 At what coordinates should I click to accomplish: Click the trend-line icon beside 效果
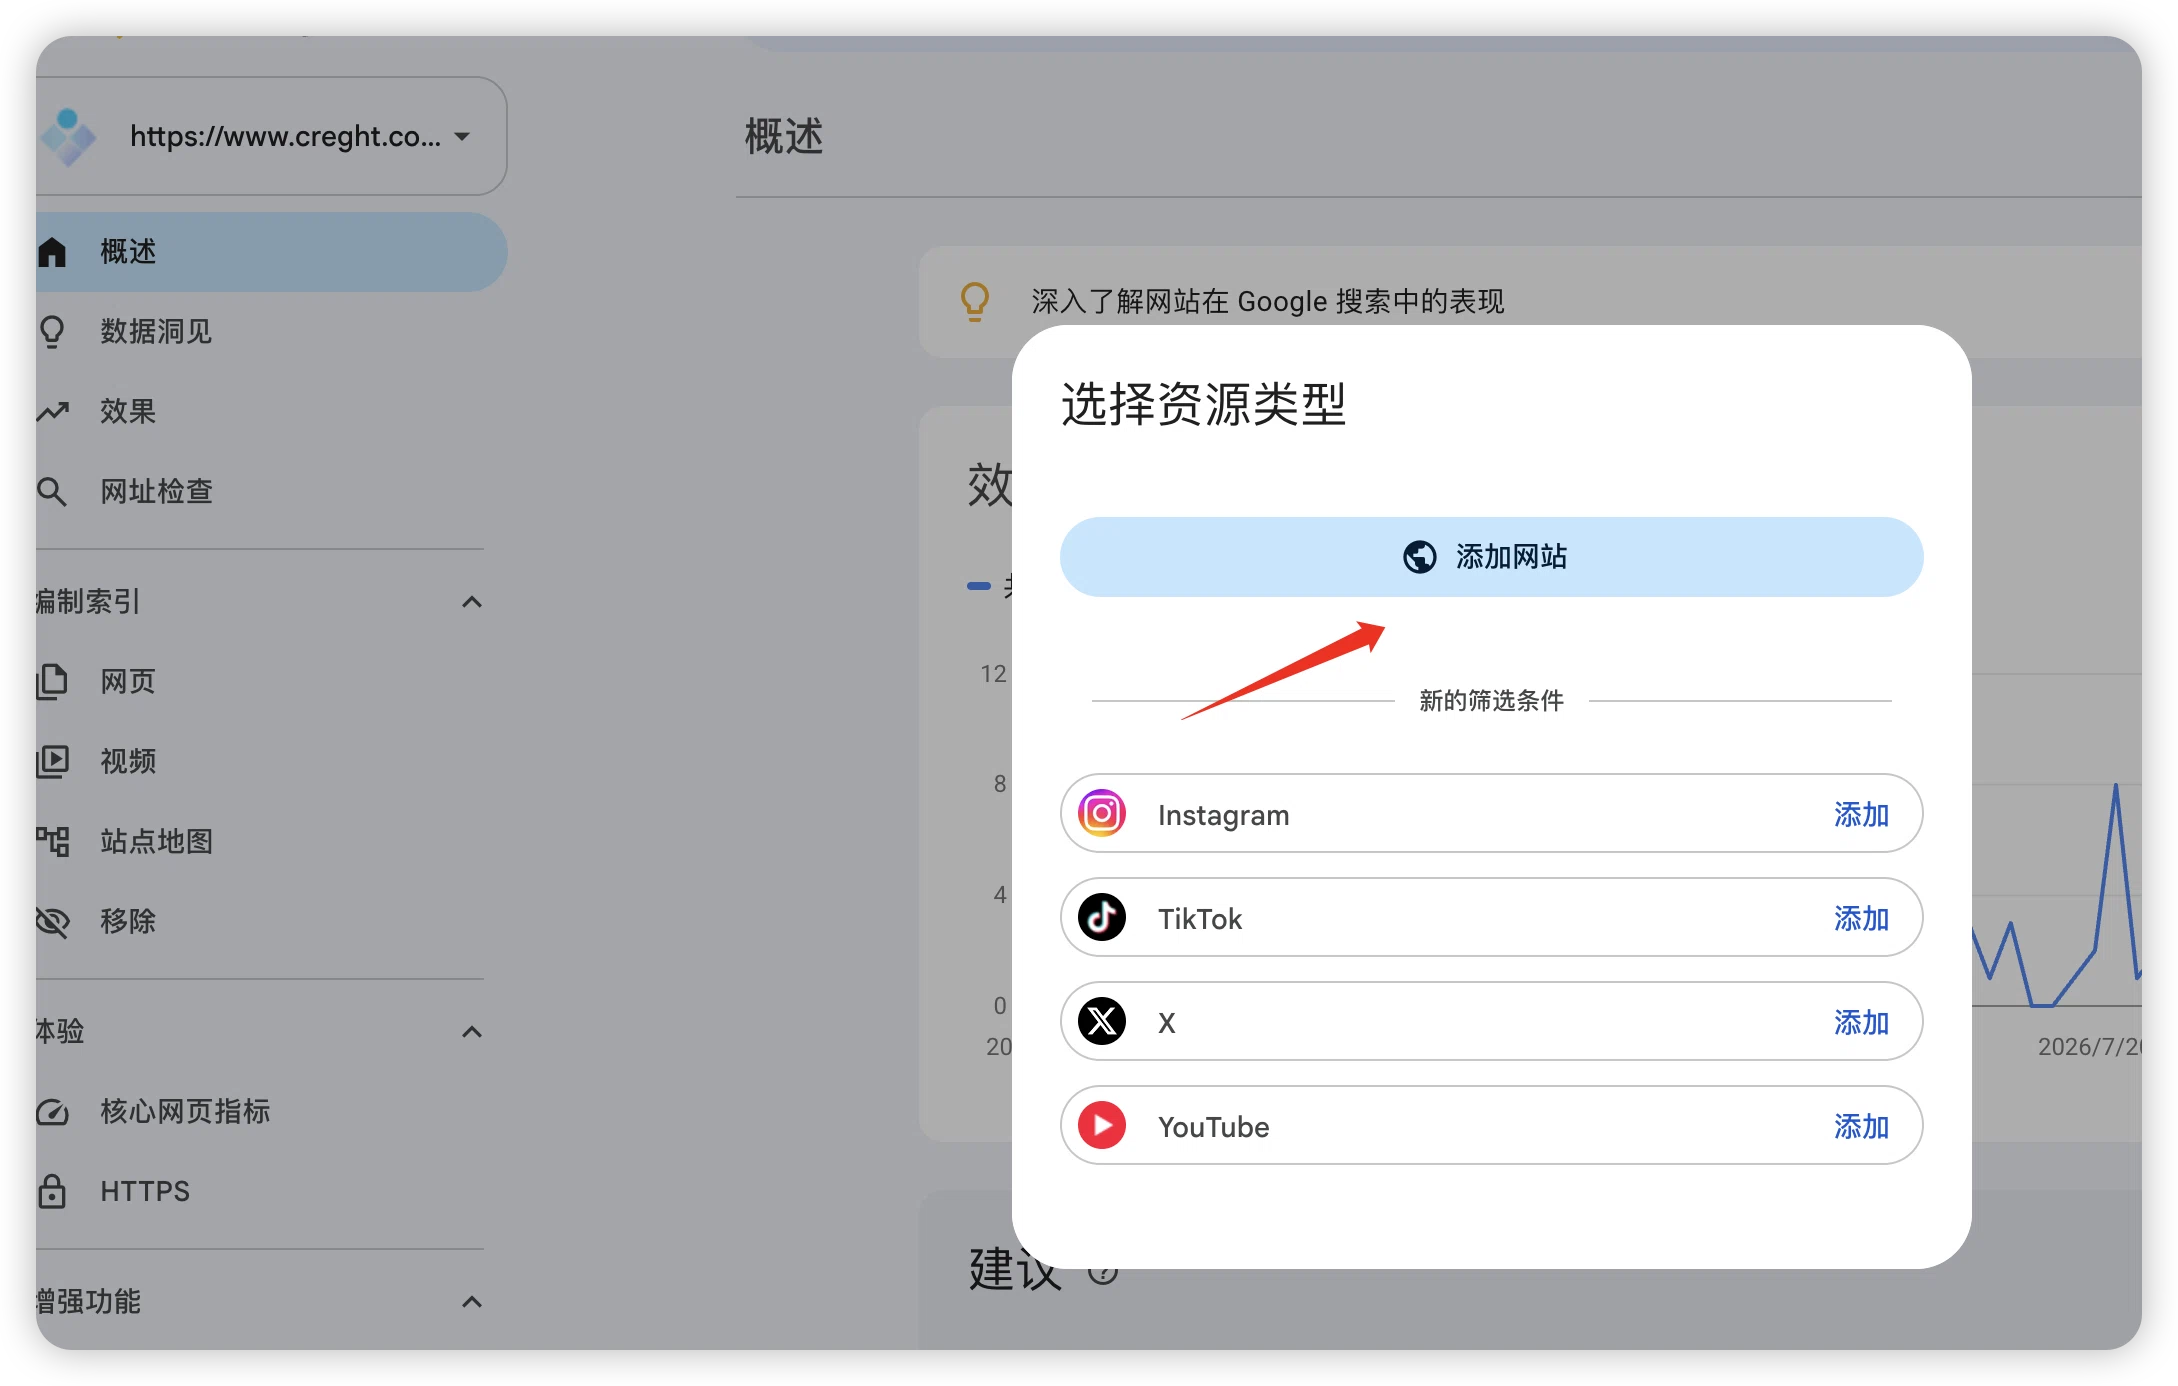coord(53,411)
